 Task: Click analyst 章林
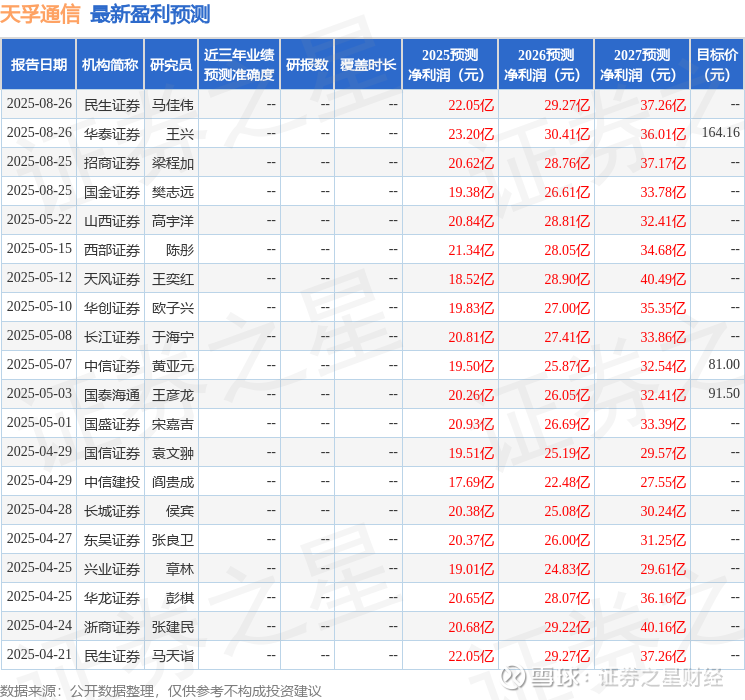click(180, 569)
